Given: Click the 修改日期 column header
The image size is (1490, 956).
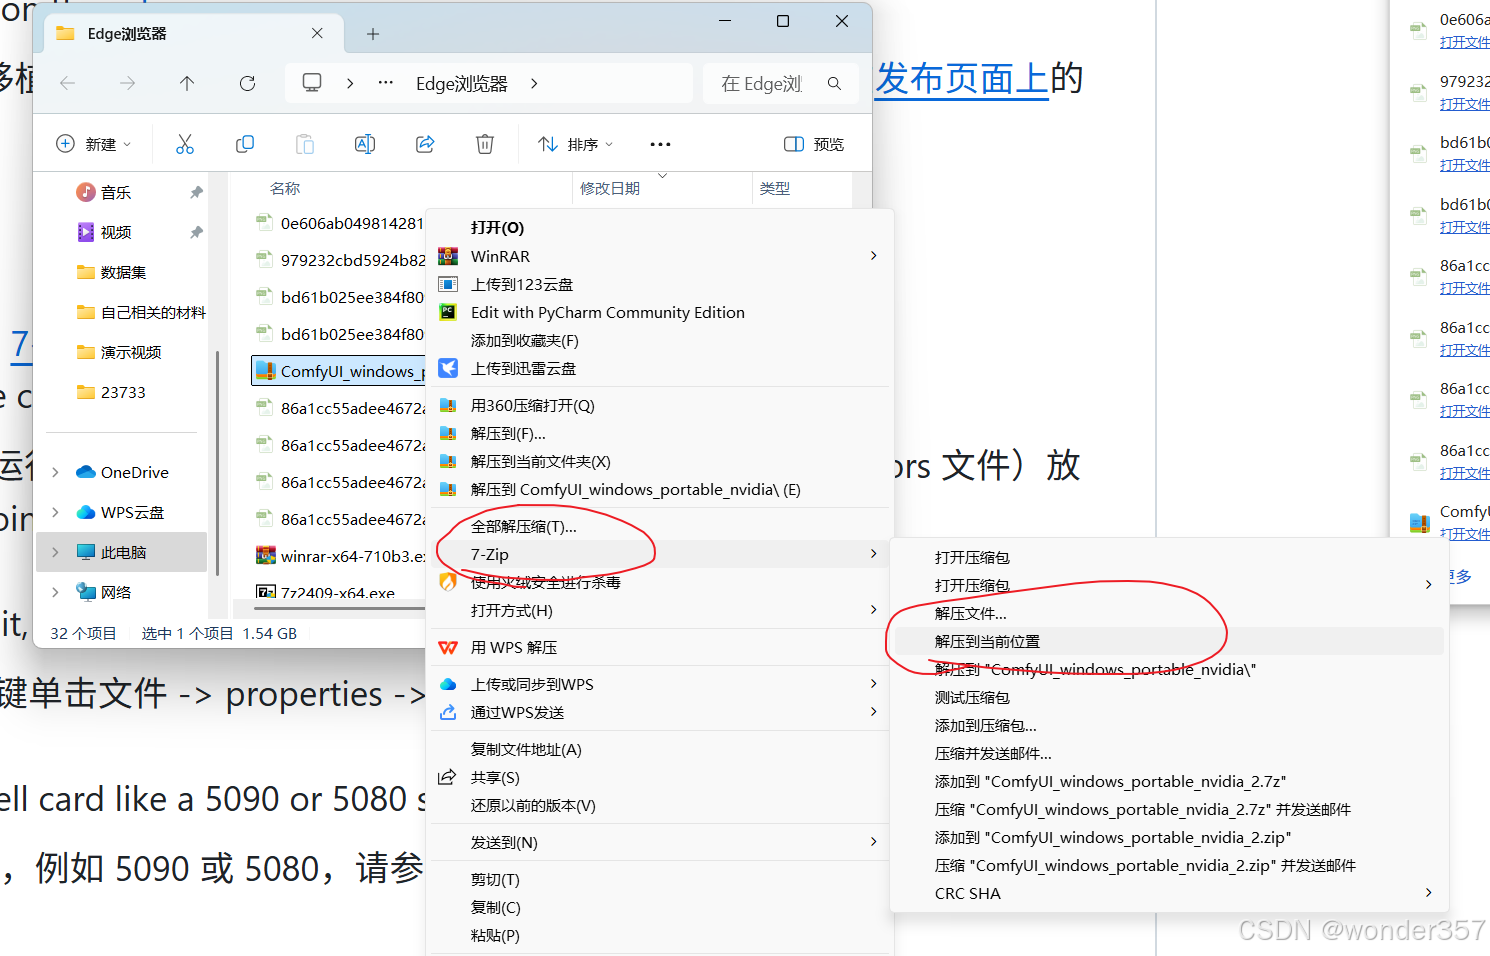Looking at the screenshot, I should [x=610, y=188].
